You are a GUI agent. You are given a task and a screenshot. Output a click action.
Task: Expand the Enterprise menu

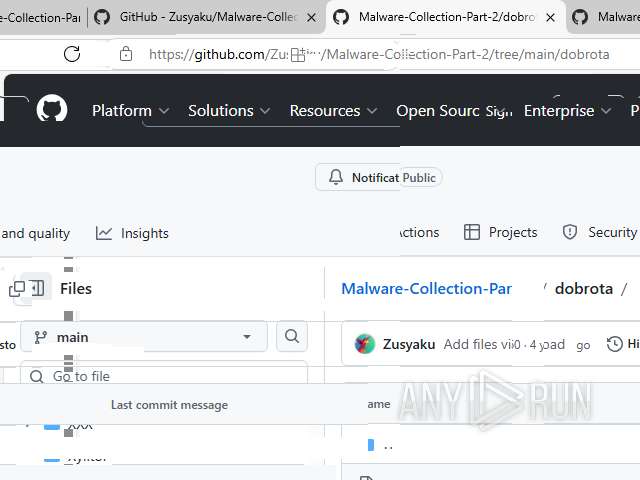point(567,111)
